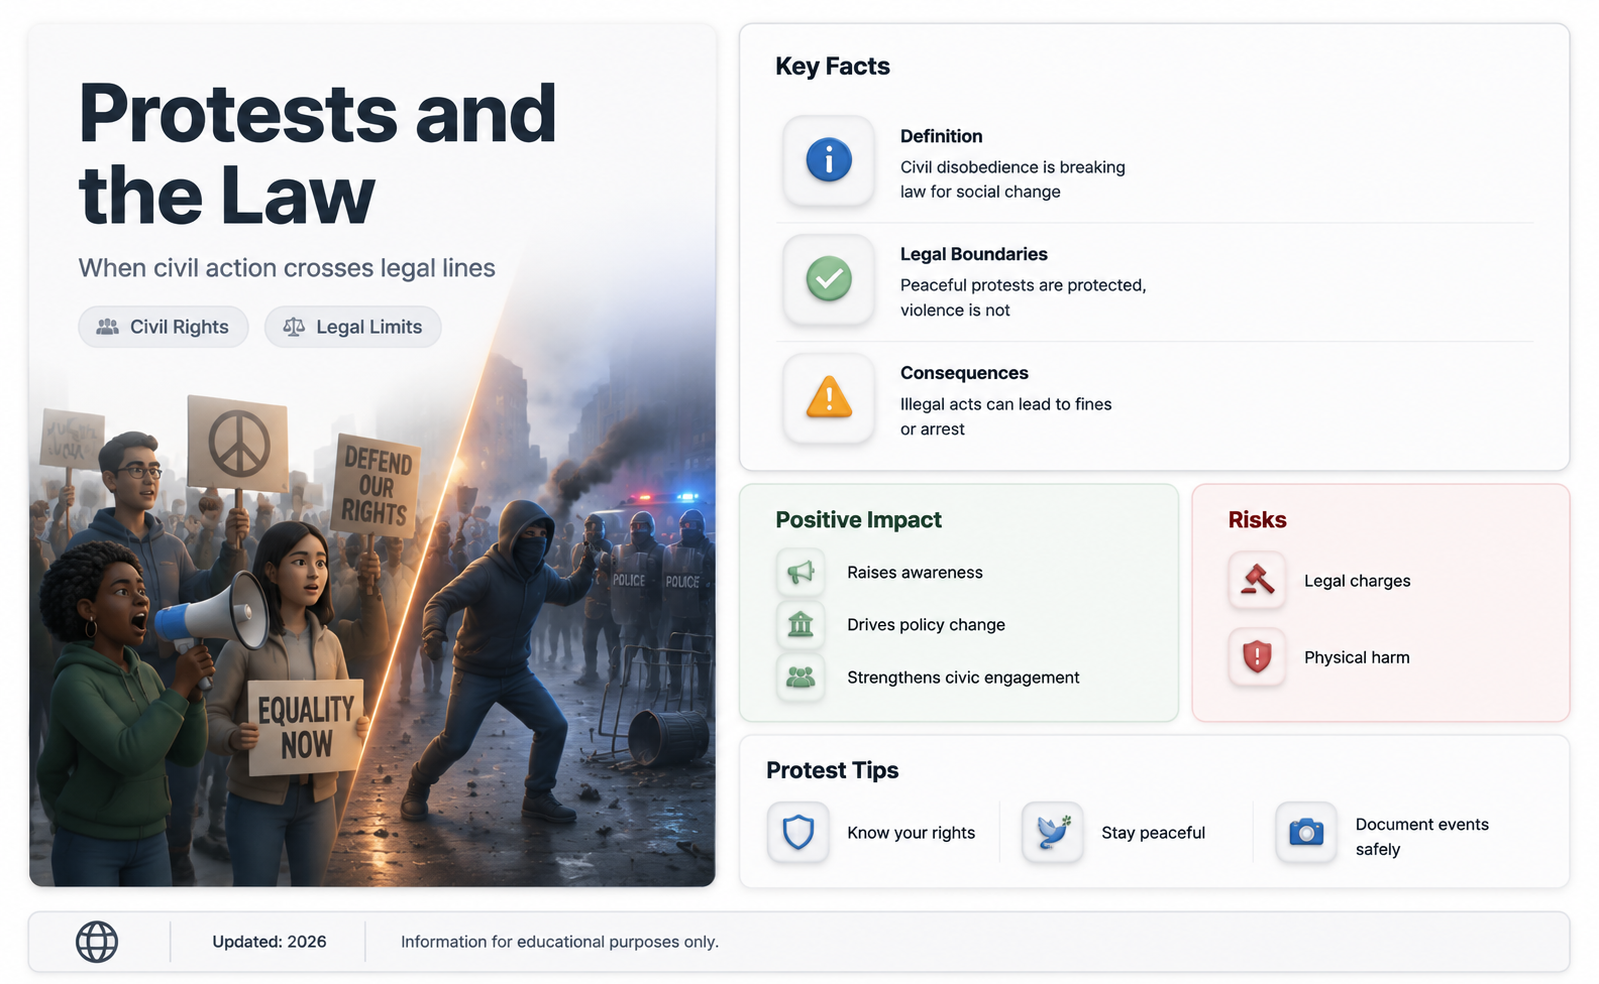This screenshot has height=984, width=1599.
Task: Click the Updated: 2026 footer label
Action: [269, 942]
